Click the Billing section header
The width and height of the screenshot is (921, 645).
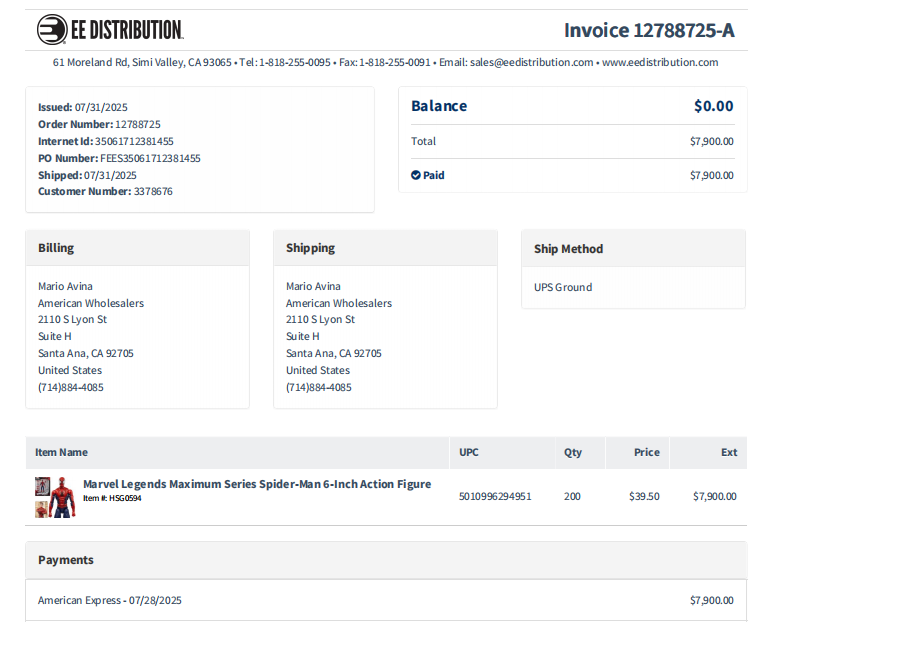pyautogui.click(x=56, y=248)
